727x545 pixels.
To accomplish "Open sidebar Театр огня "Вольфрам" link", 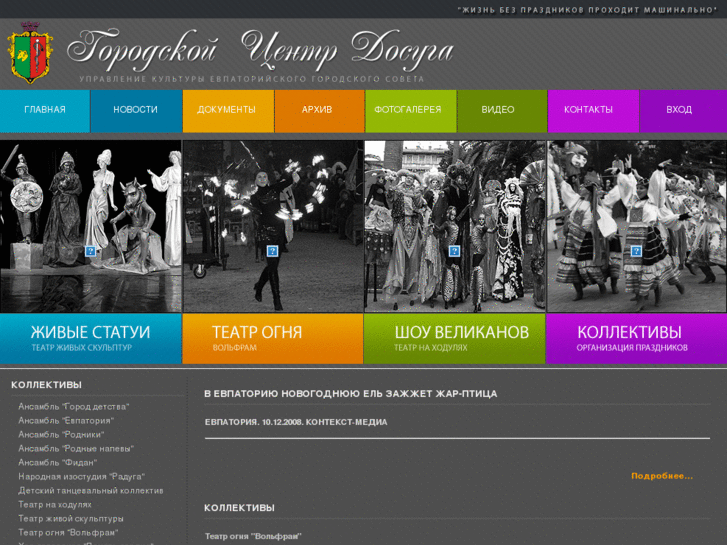I will [68, 532].
